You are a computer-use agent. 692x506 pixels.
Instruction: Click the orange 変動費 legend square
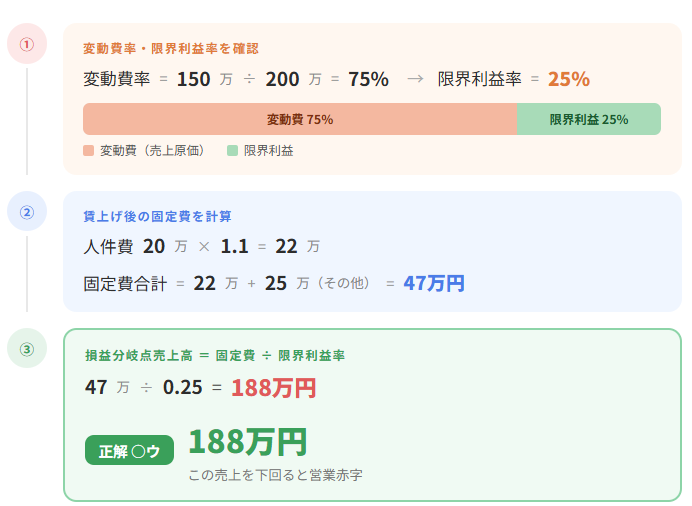(x=89, y=150)
